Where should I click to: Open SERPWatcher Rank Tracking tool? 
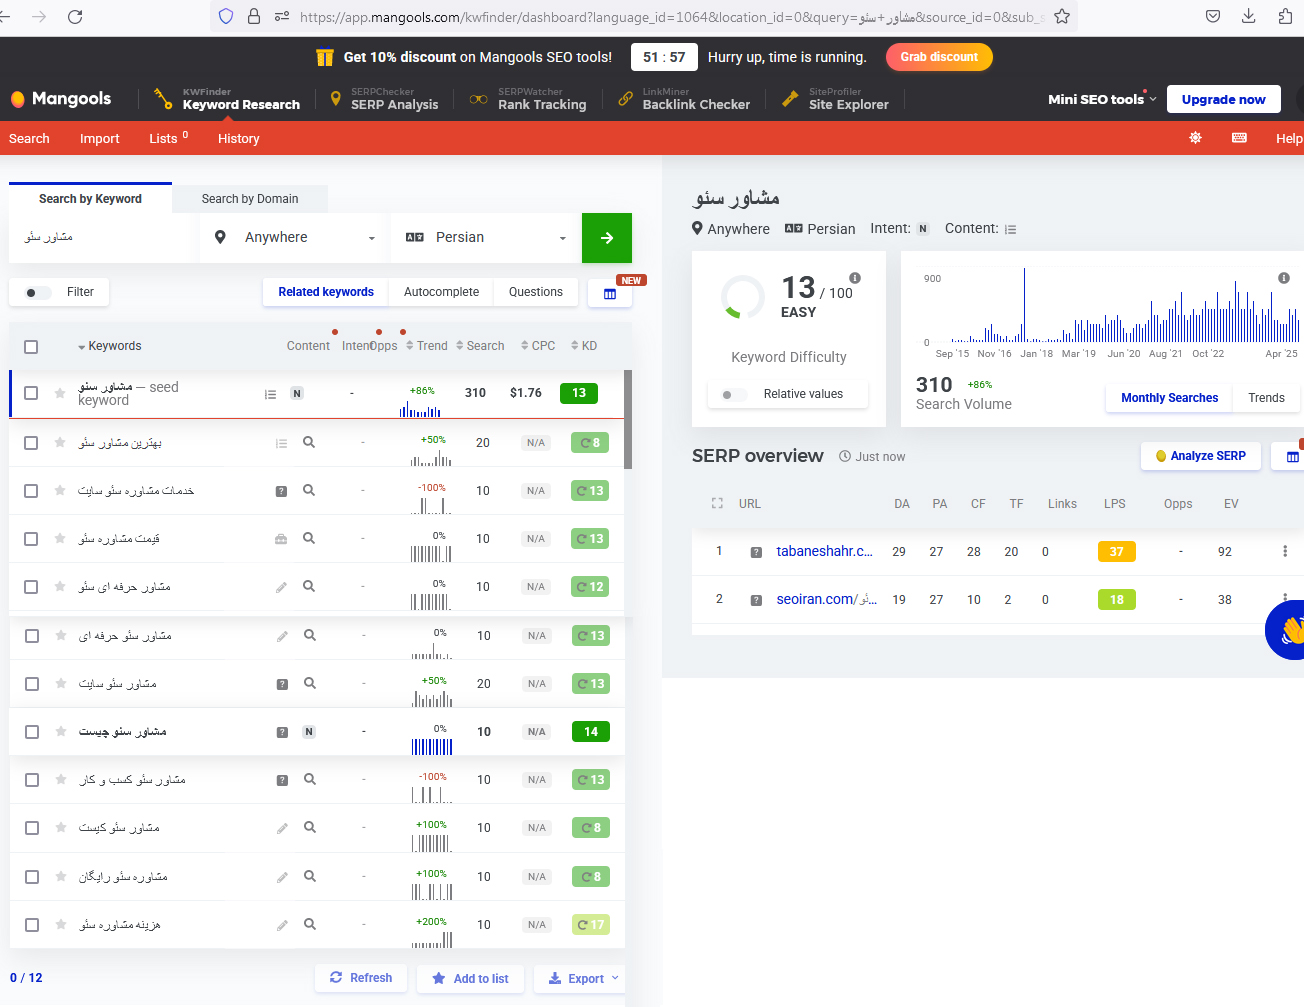click(529, 99)
